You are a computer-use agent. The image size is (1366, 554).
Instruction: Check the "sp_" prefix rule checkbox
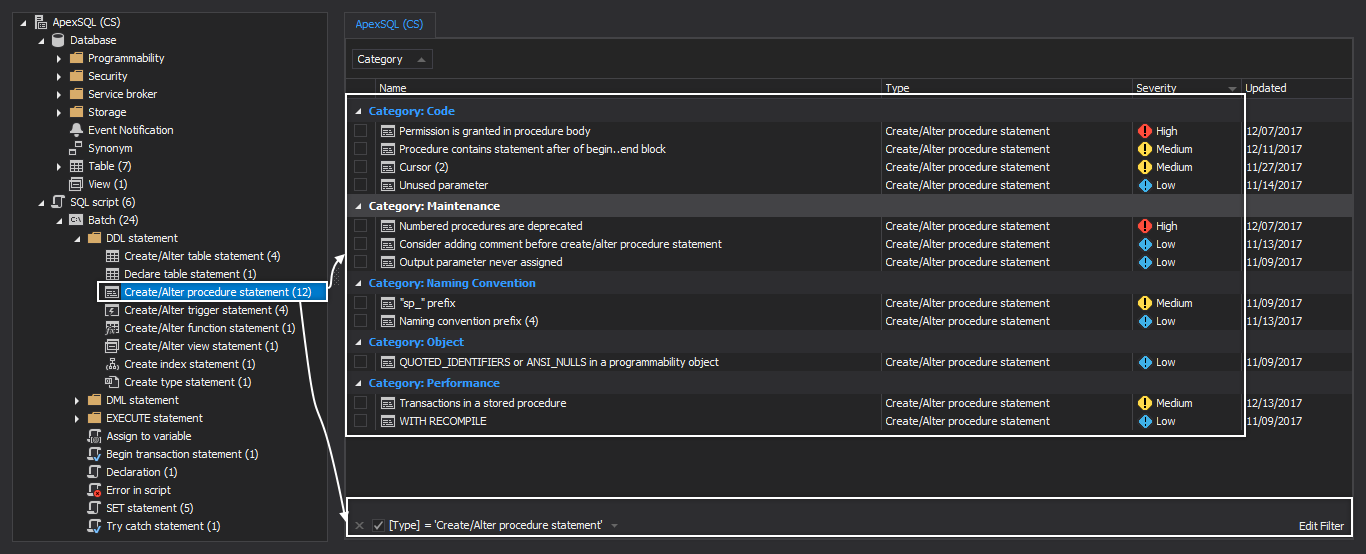(360, 303)
